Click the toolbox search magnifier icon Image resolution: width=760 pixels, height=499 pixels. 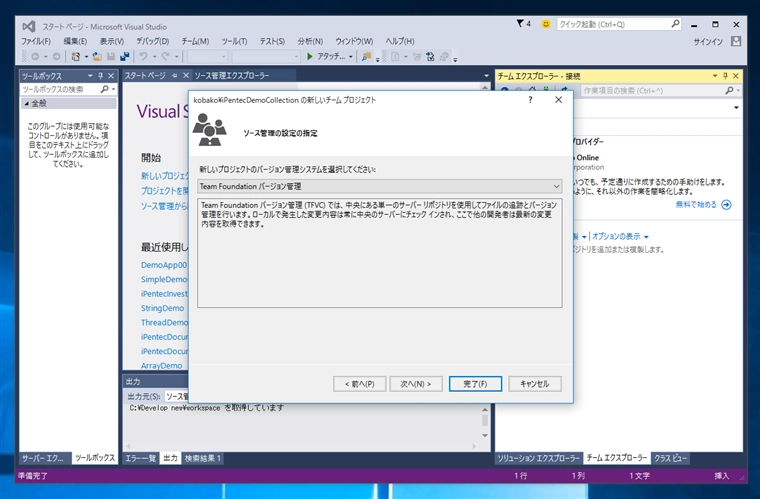[104, 89]
